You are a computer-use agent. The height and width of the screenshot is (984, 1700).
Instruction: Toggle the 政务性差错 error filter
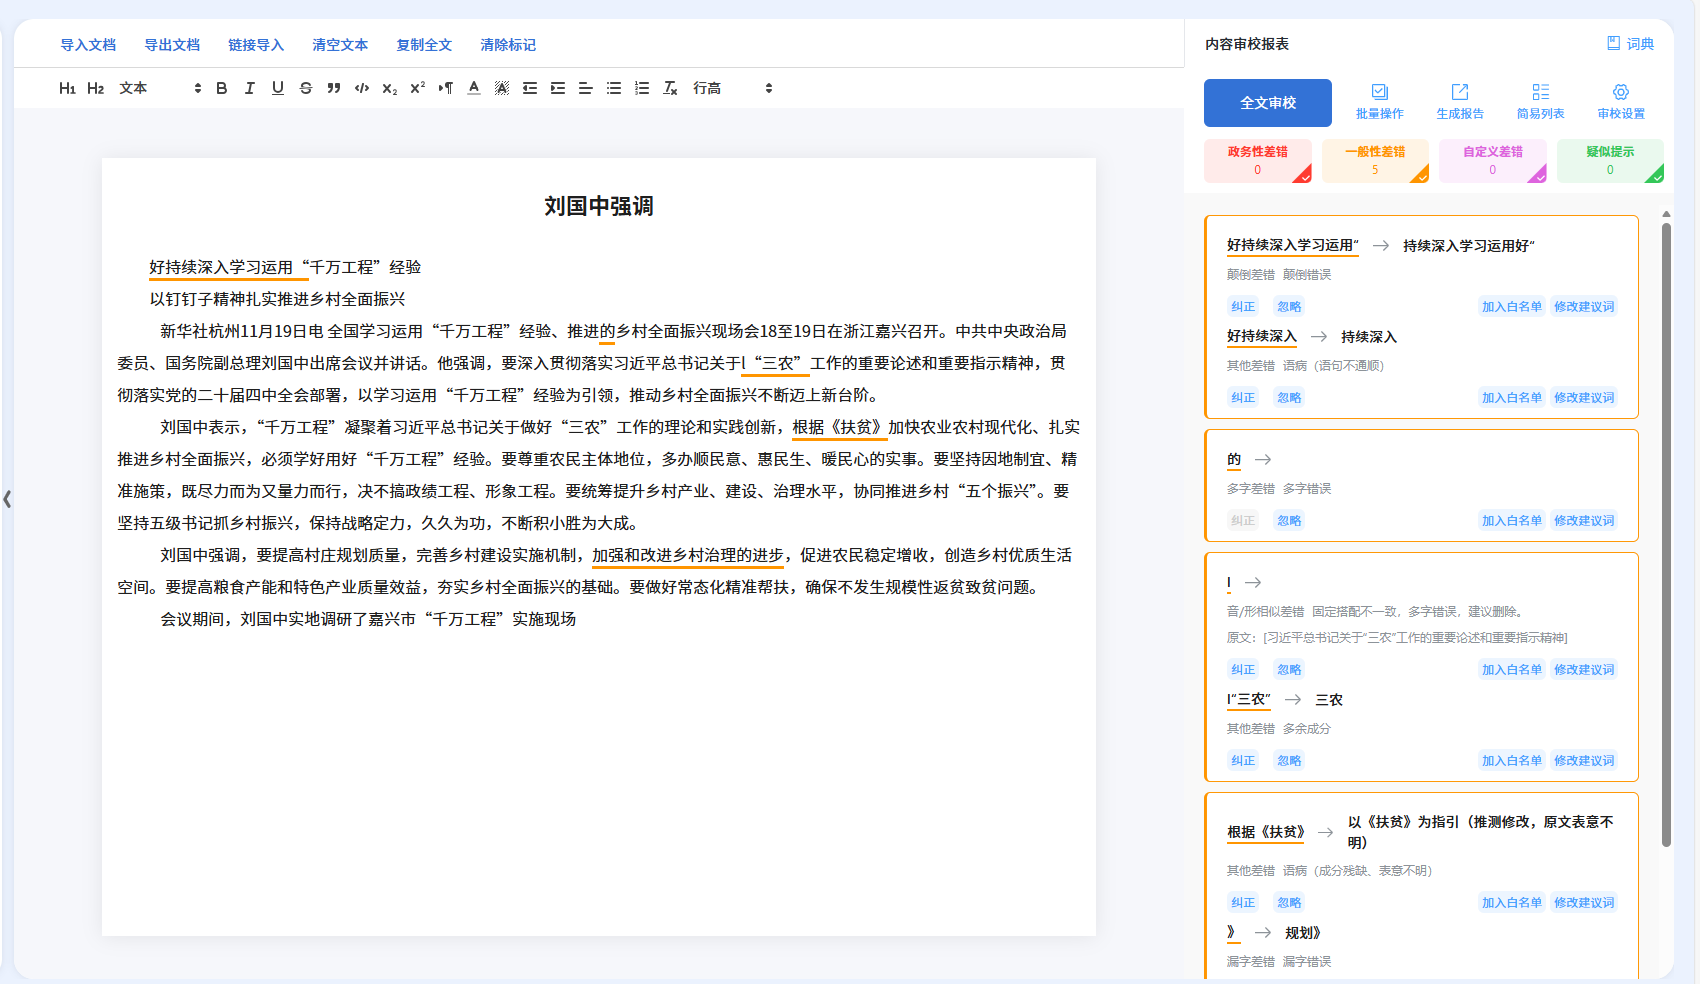1258,160
